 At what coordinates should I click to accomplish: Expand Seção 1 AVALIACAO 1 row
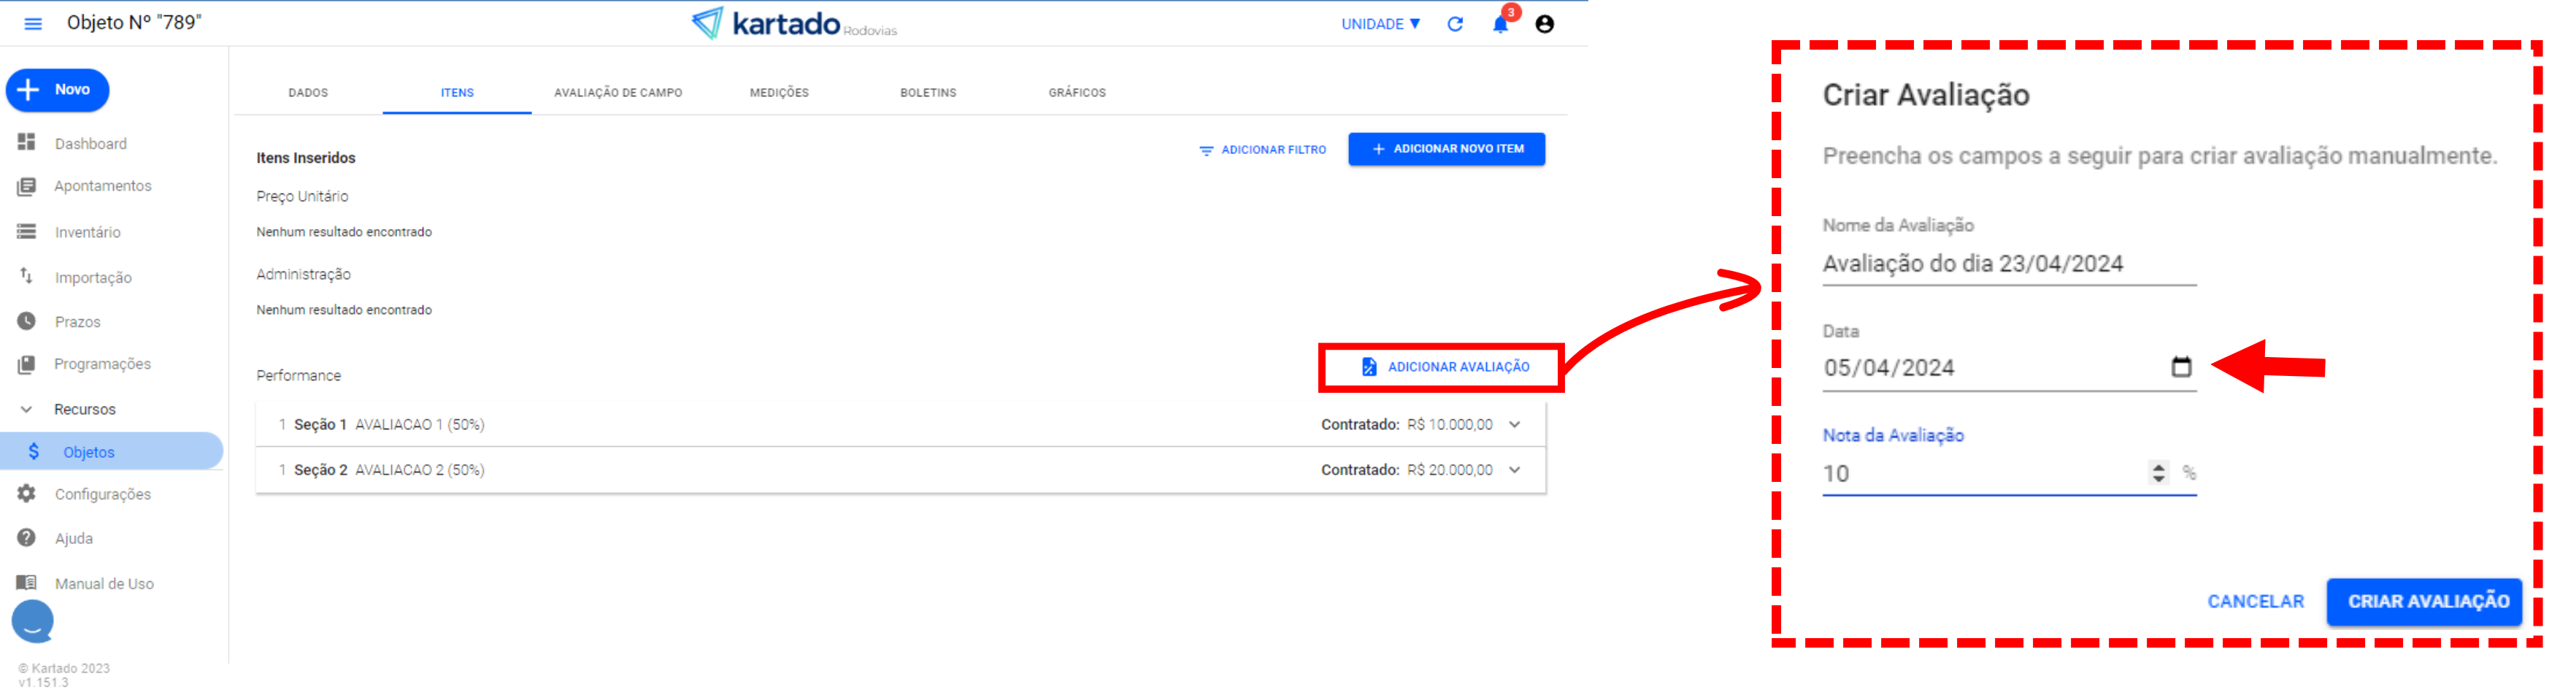[1515, 424]
